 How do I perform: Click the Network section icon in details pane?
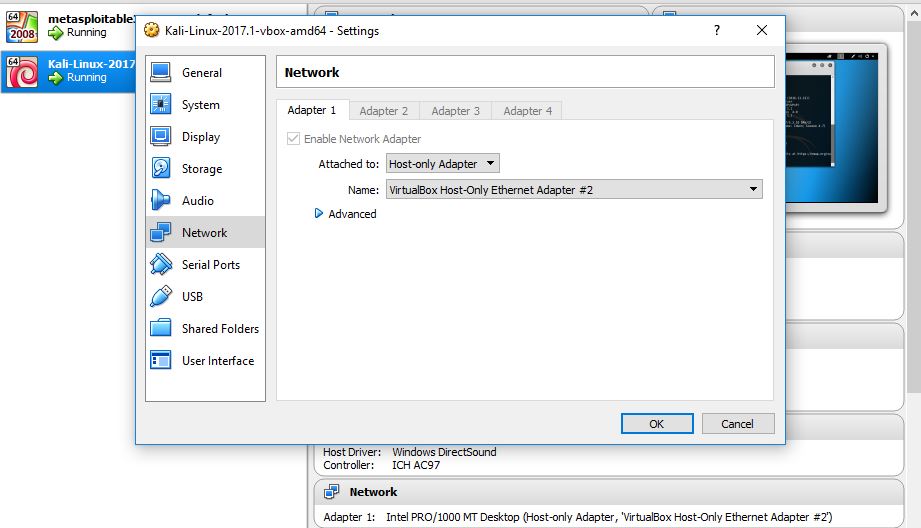point(331,492)
